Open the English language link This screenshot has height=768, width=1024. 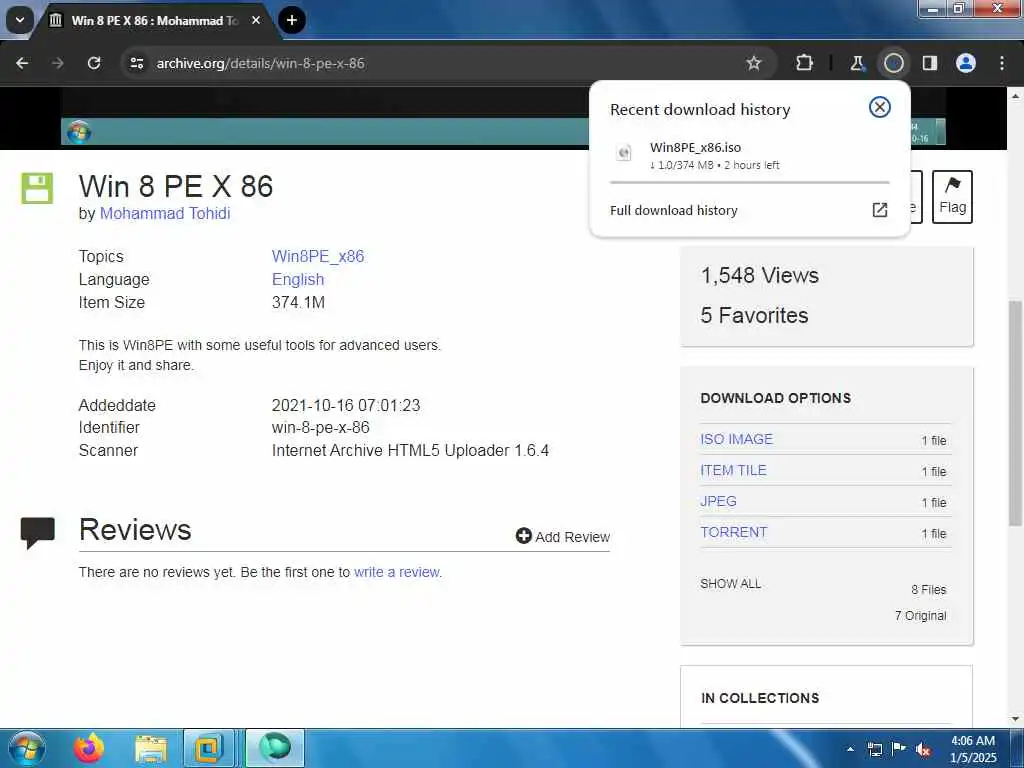(x=298, y=280)
